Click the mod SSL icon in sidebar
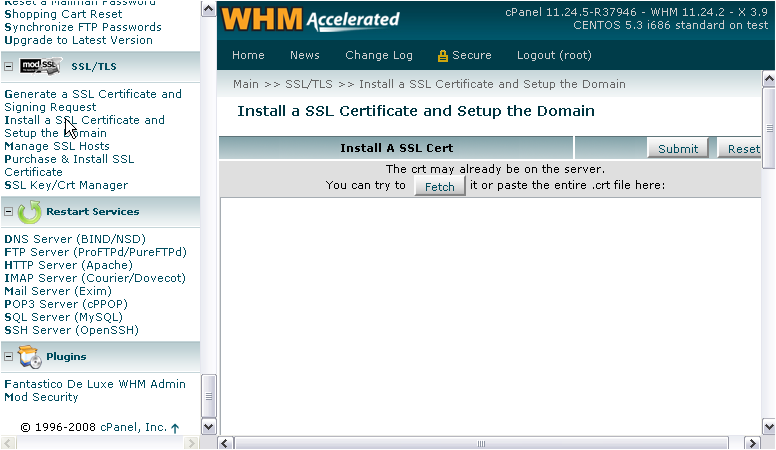This screenshot has width=776, height=450. (41, 66)
